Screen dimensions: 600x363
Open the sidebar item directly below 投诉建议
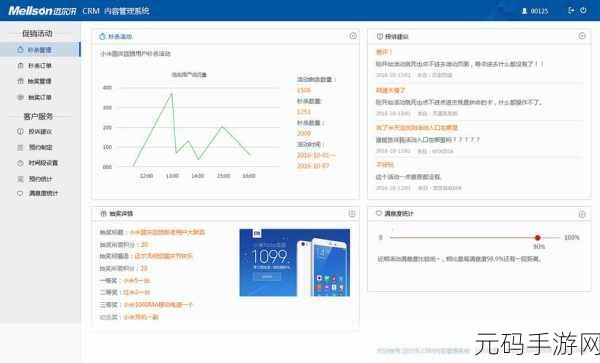tap(41, 148)
